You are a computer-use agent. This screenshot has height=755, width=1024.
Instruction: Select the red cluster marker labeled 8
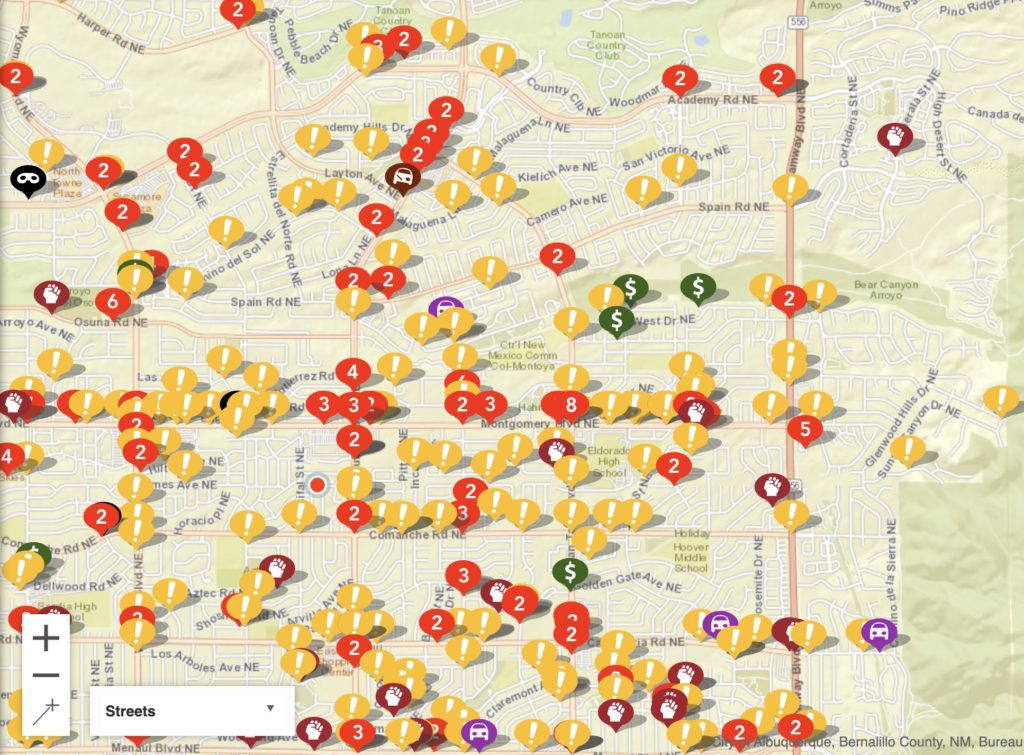(571, 405)
